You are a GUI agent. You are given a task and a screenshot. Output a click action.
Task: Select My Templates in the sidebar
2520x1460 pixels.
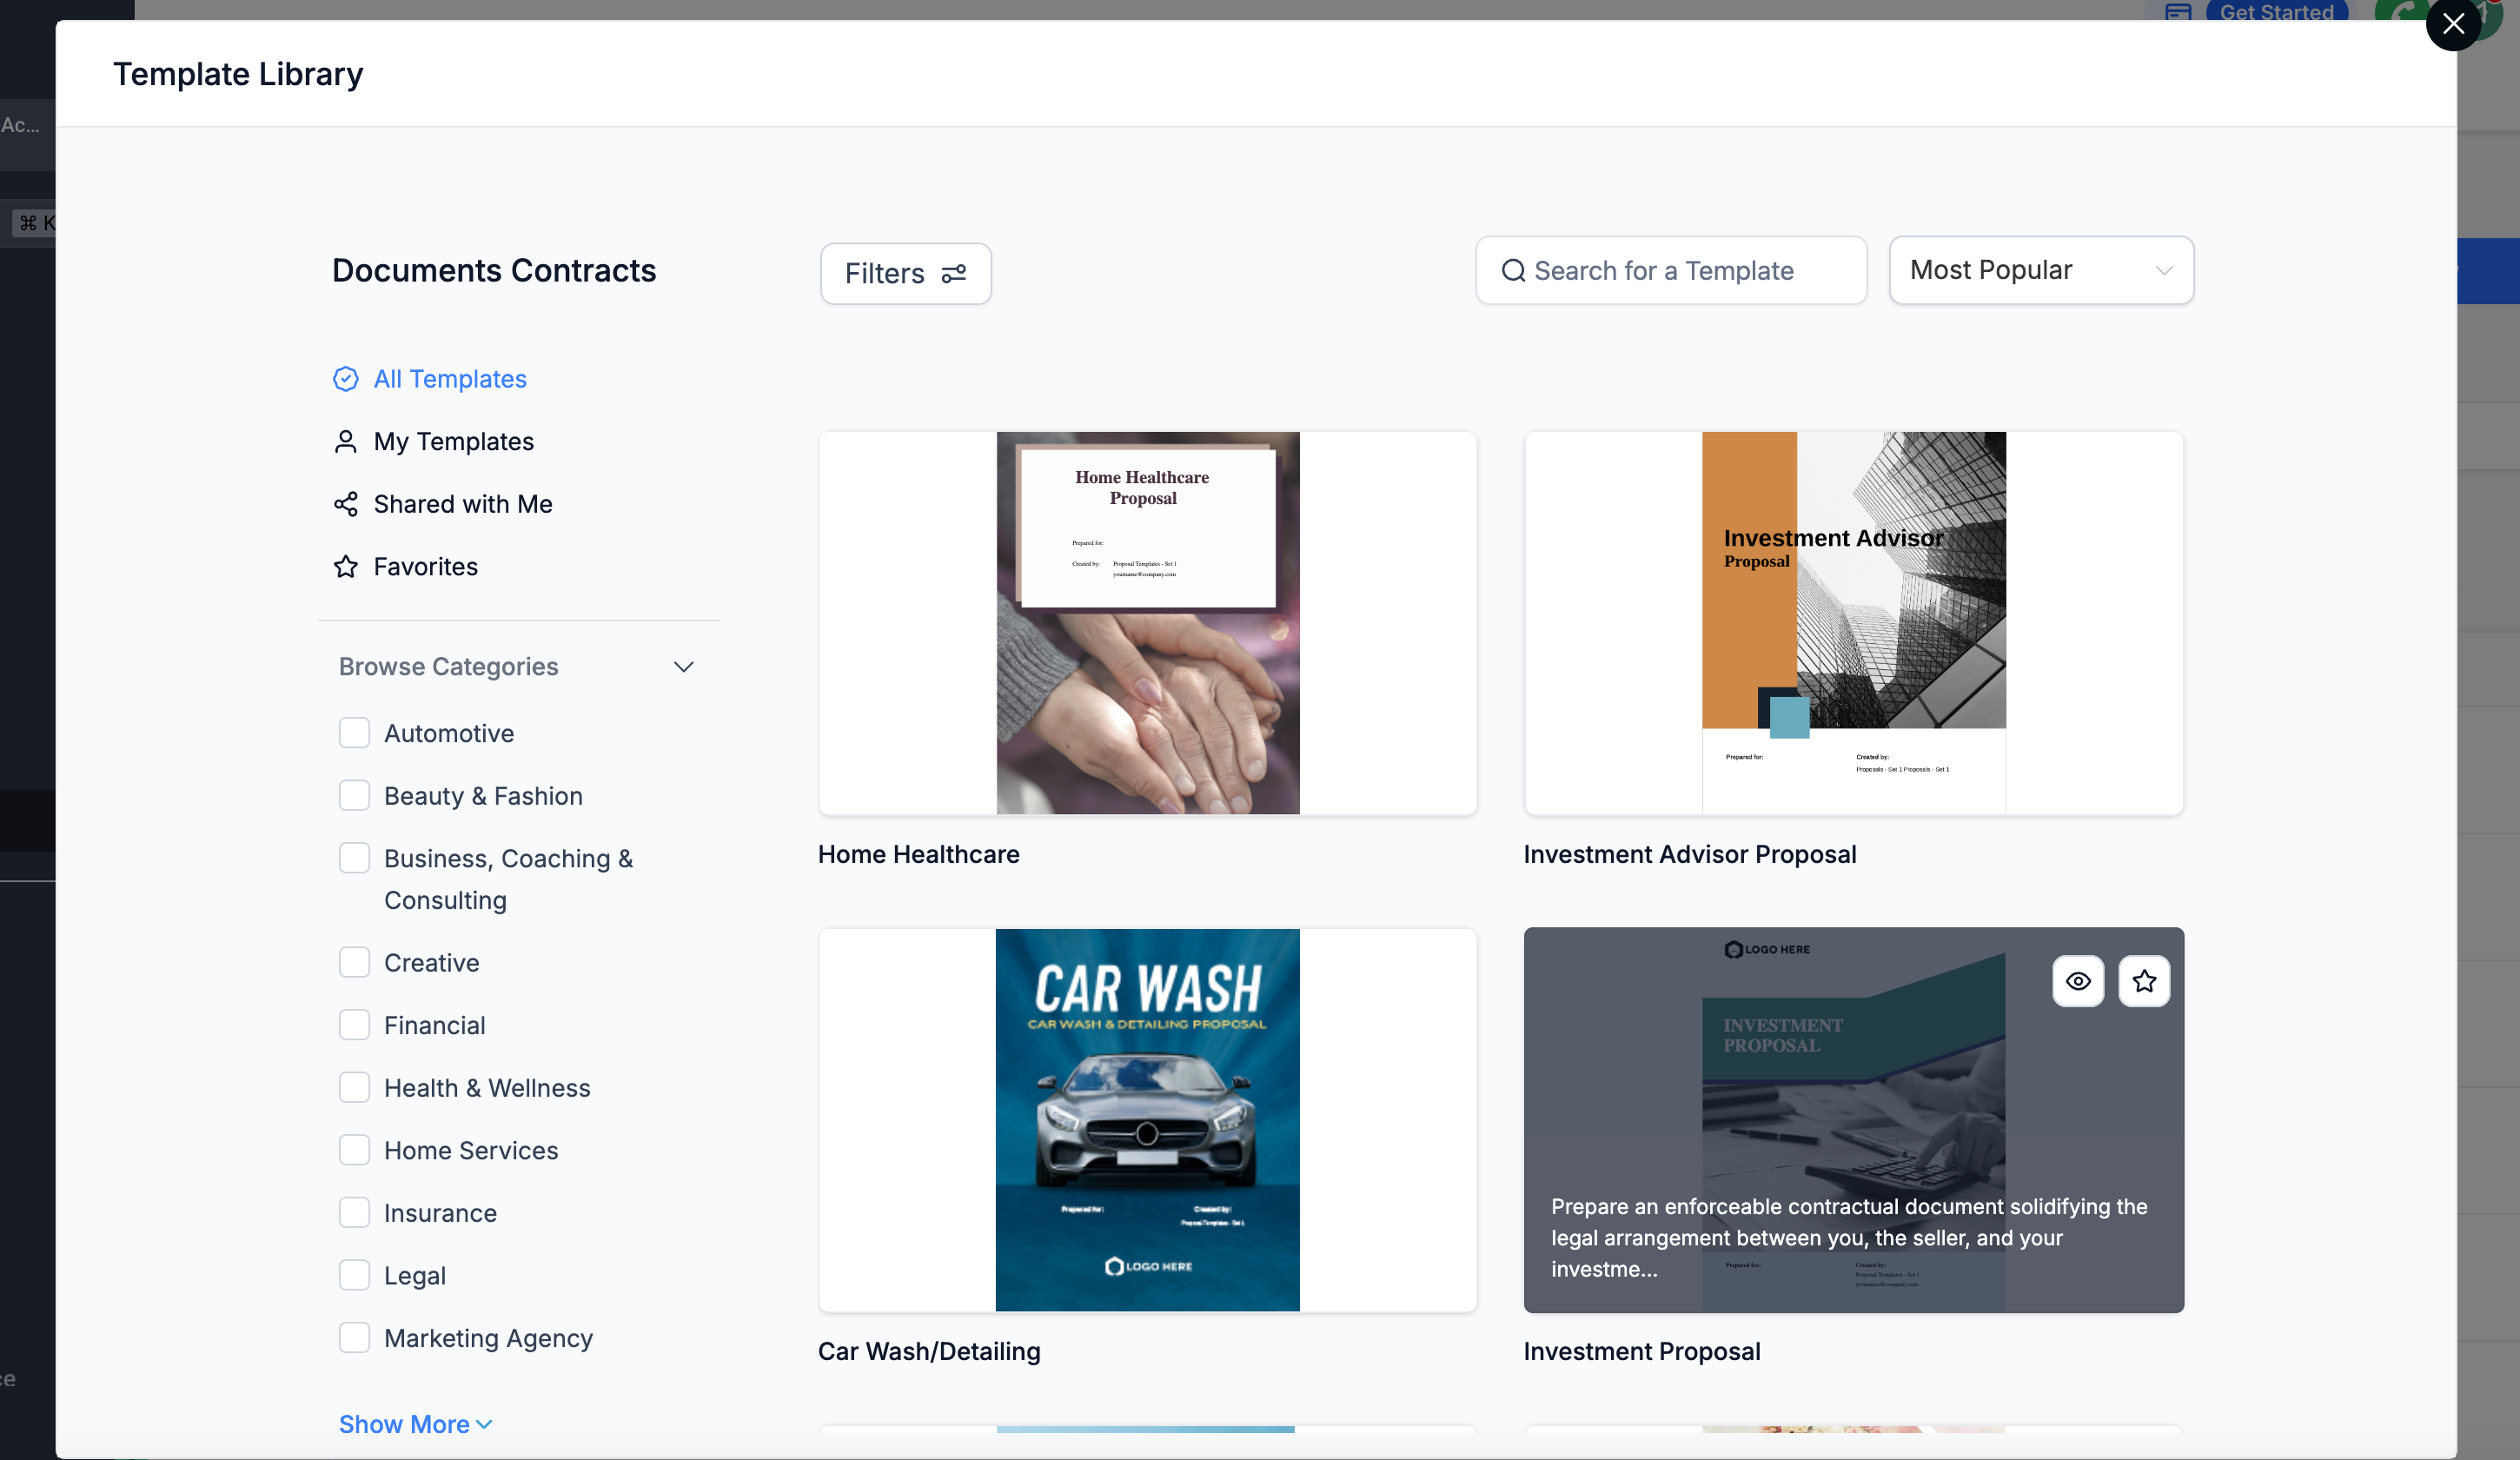pyautogui.click(x=453, y=442)
